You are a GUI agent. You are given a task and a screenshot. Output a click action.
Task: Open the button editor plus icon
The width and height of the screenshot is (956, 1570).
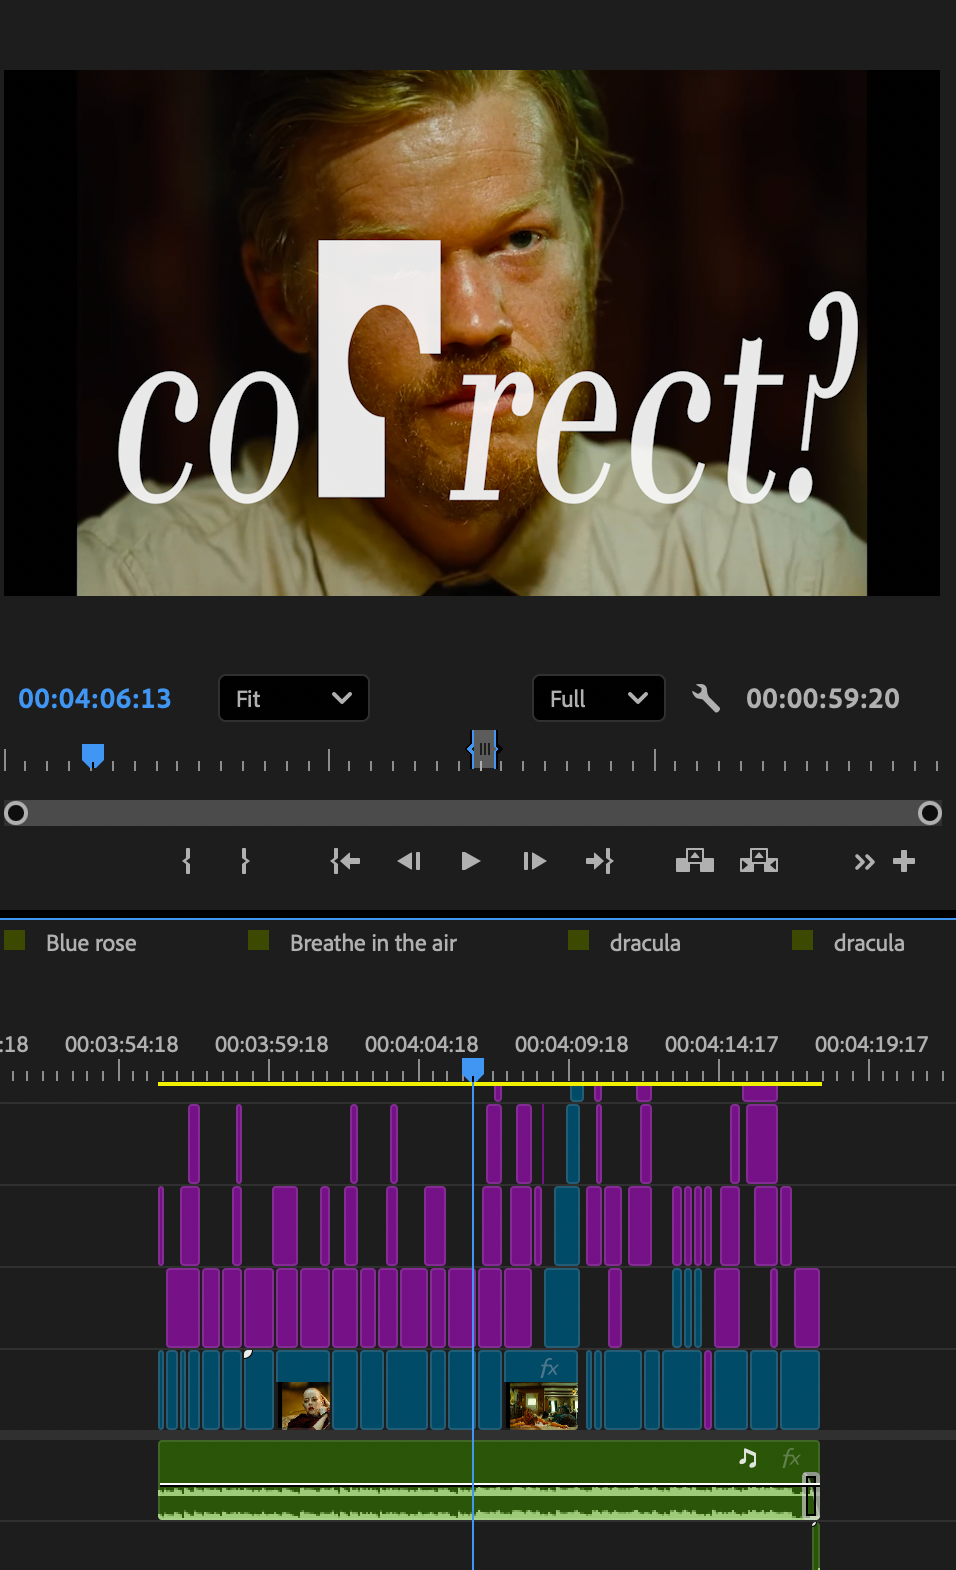click(x=904, y=861)
